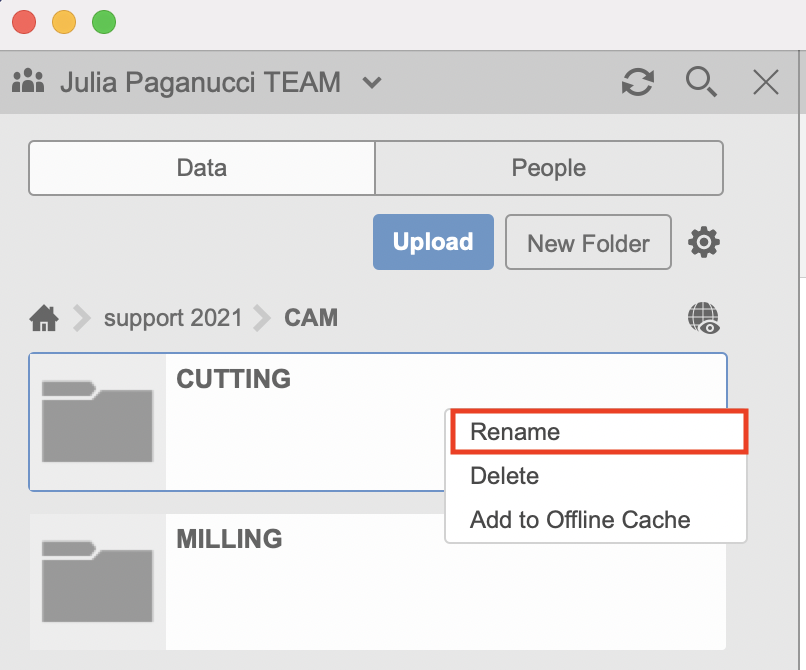Close the data panel with X
The image size is (806, 670).
[766, 82]
